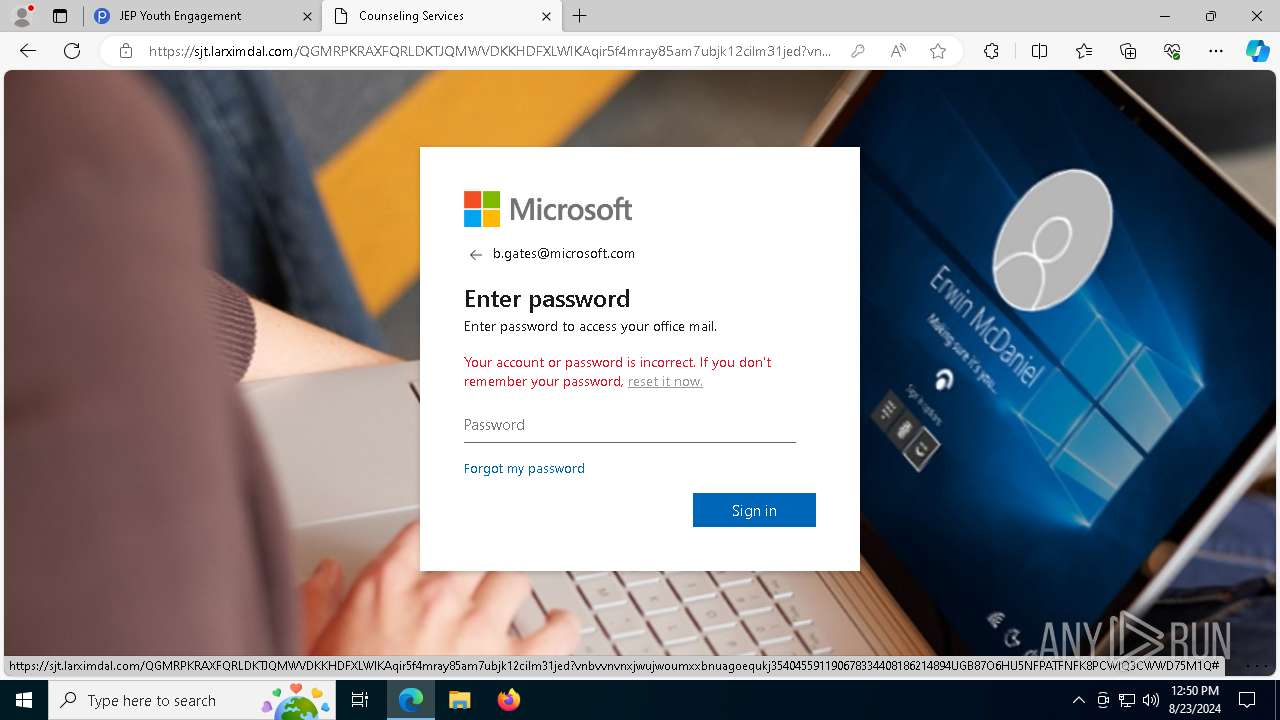
Task: Open the volume control tray icon
Action: [1151, 700]
